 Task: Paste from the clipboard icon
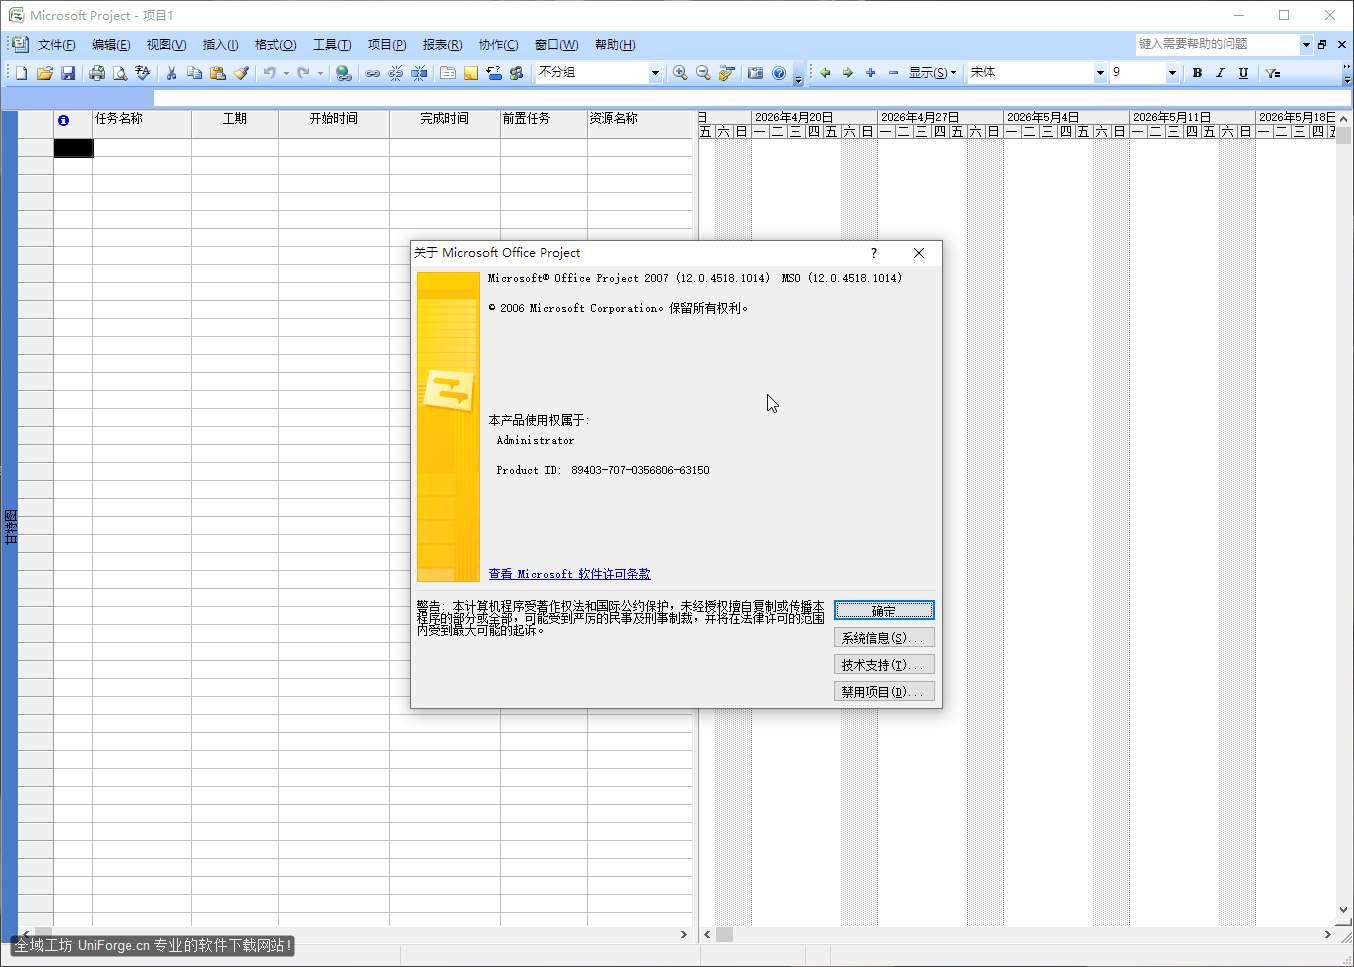coord(217,73)
